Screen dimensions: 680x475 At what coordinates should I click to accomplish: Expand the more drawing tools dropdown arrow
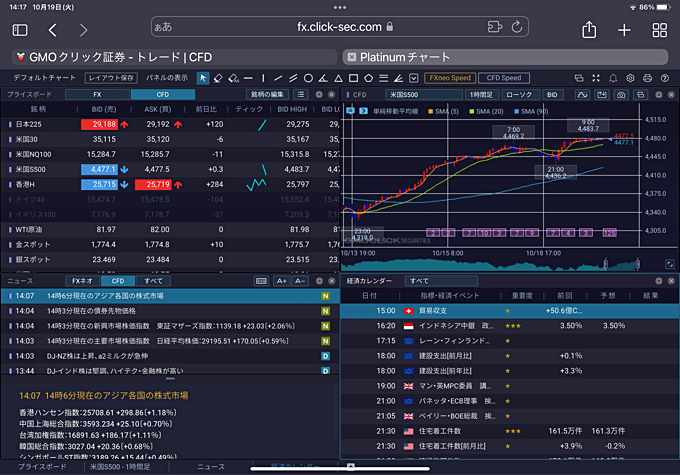(414, 78)
